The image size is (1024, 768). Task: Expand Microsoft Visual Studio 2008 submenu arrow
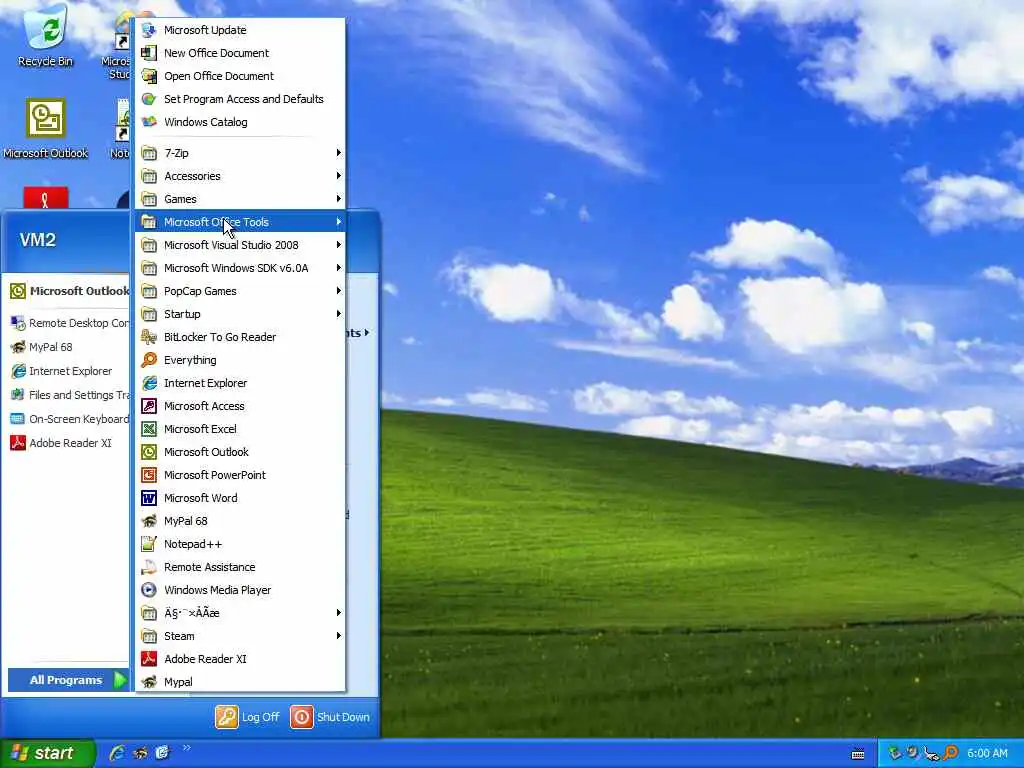[x=338, y=245]
